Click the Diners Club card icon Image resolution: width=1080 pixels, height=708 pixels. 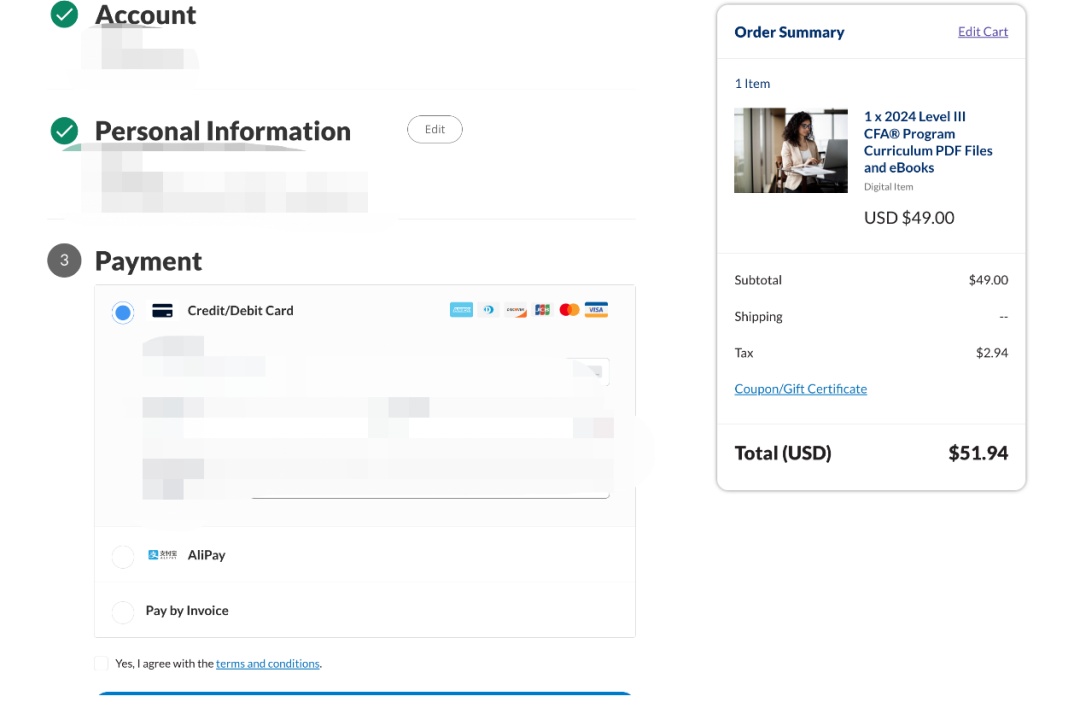point(488,310)
